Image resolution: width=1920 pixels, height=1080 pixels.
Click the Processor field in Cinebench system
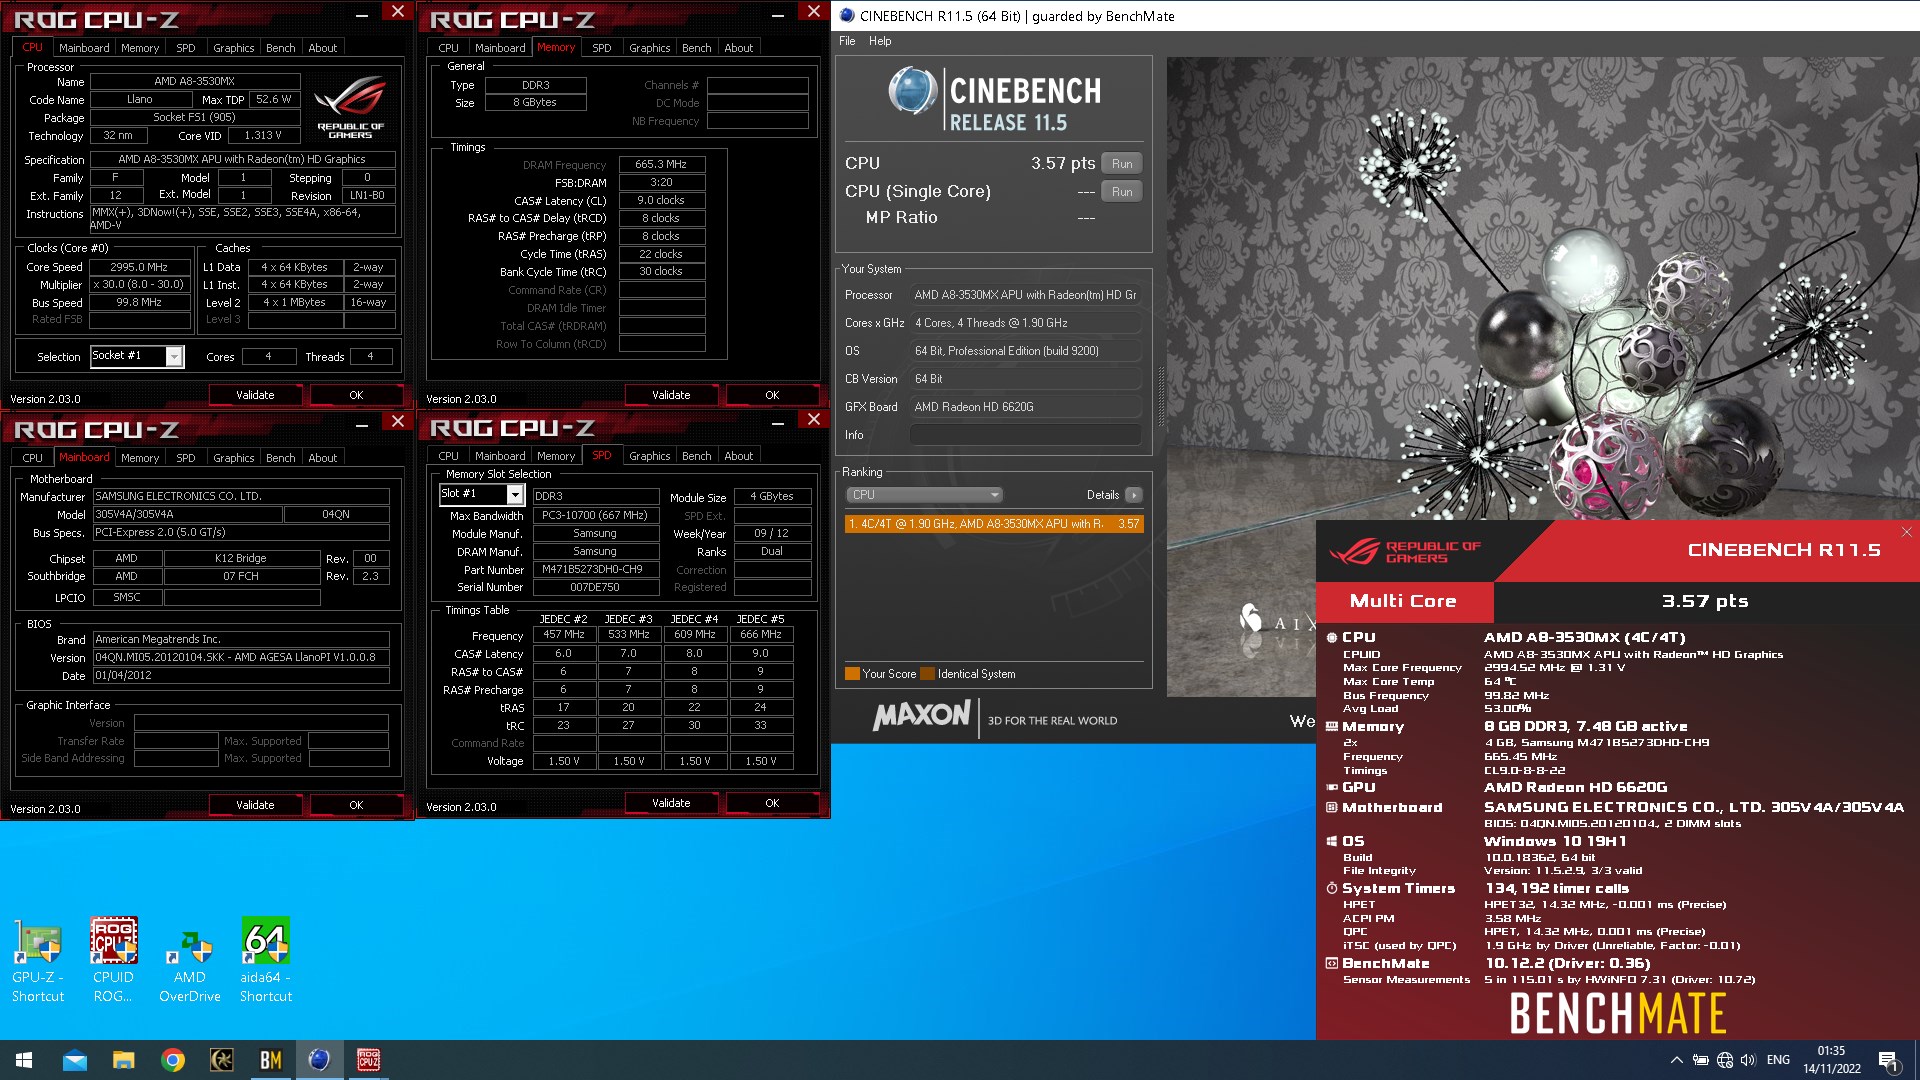tap(1025, 295)
